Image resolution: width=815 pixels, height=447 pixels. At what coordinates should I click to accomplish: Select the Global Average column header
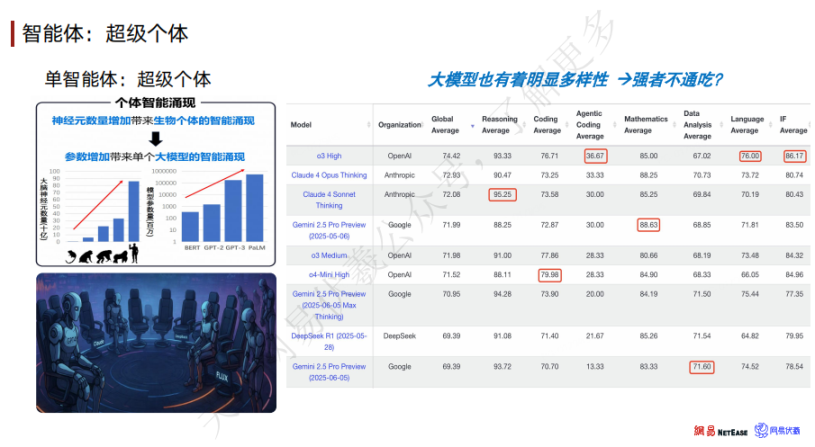click(445, 125)
